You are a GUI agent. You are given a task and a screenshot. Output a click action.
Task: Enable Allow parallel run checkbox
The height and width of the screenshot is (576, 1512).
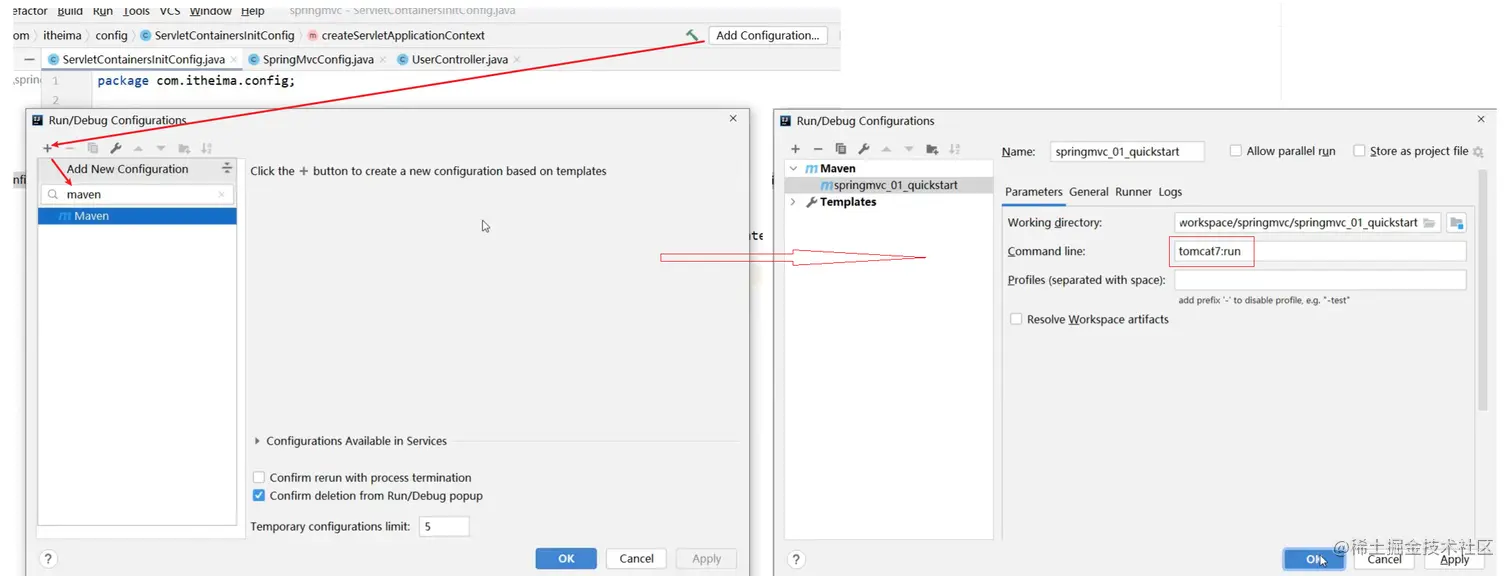tap(1236, 151)
